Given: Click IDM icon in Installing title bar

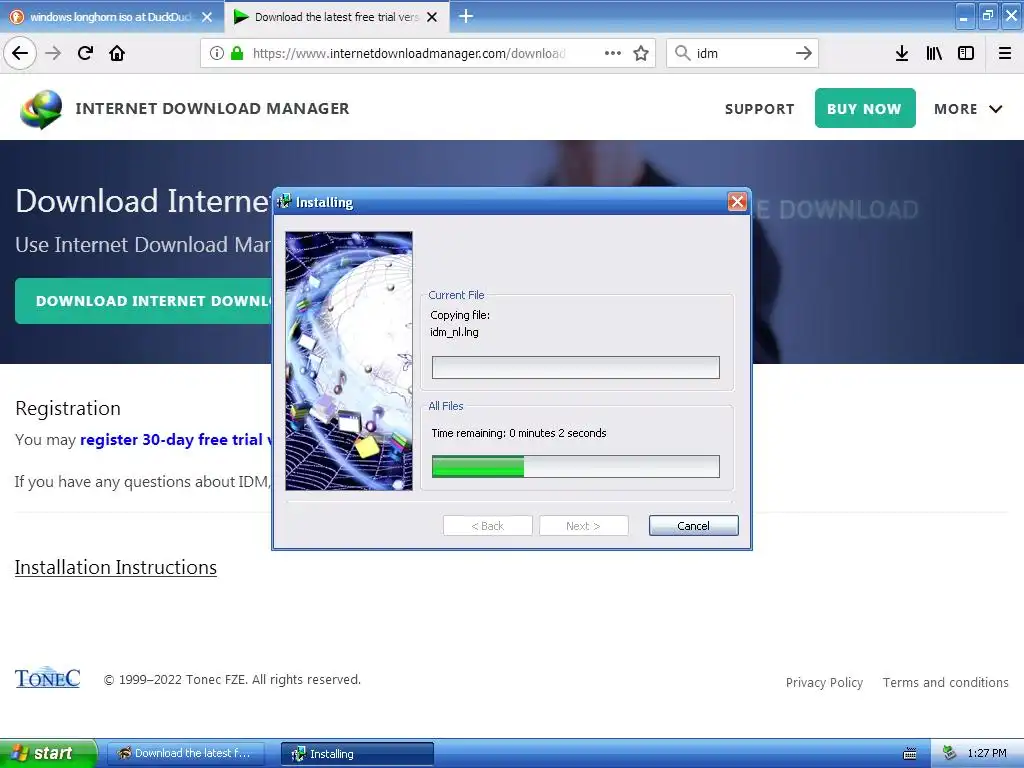Looking at the screenshot, I should tap(283, 201).
